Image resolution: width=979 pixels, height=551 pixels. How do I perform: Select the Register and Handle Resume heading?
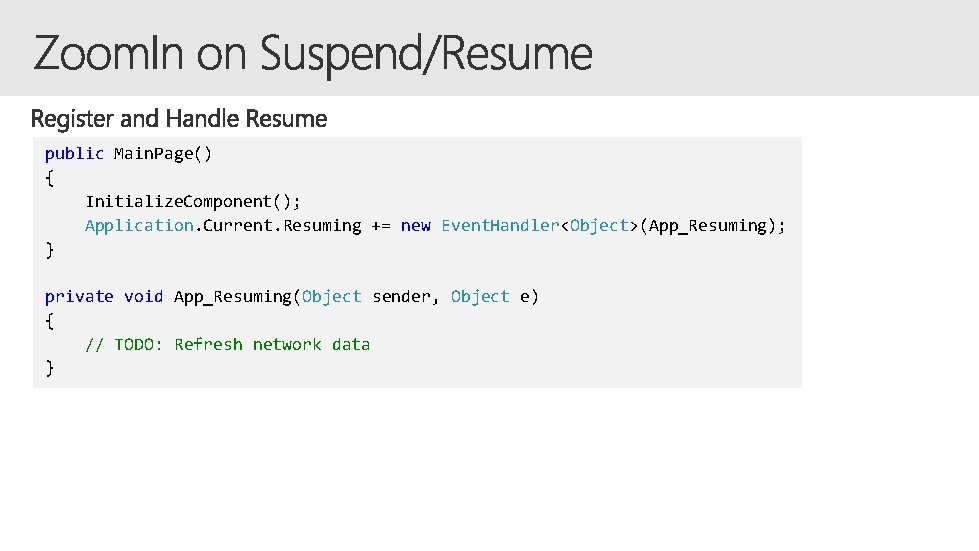[x=179, y=119]
